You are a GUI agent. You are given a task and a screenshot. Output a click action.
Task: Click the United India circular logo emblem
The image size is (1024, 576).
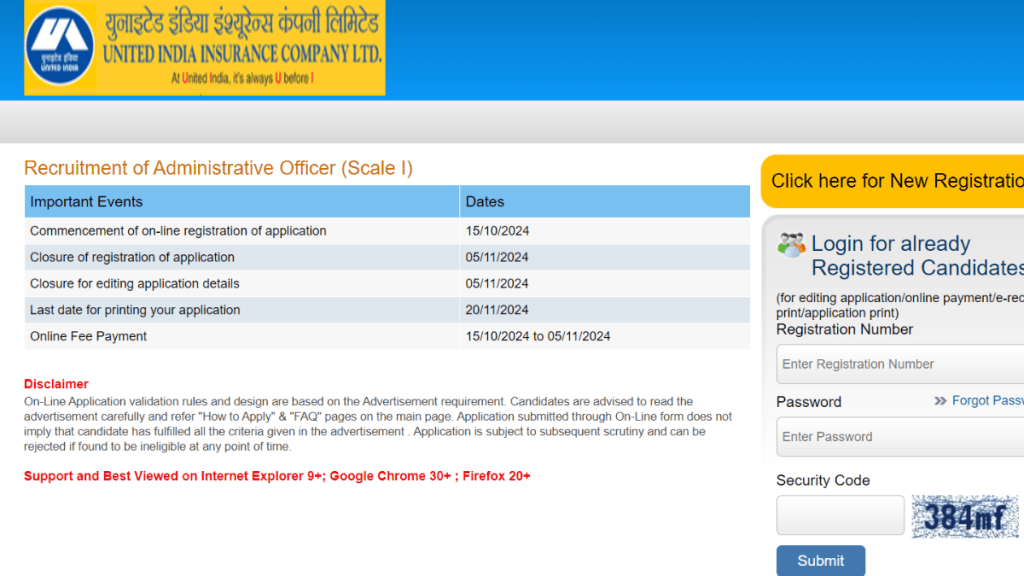tap(63, 47)
